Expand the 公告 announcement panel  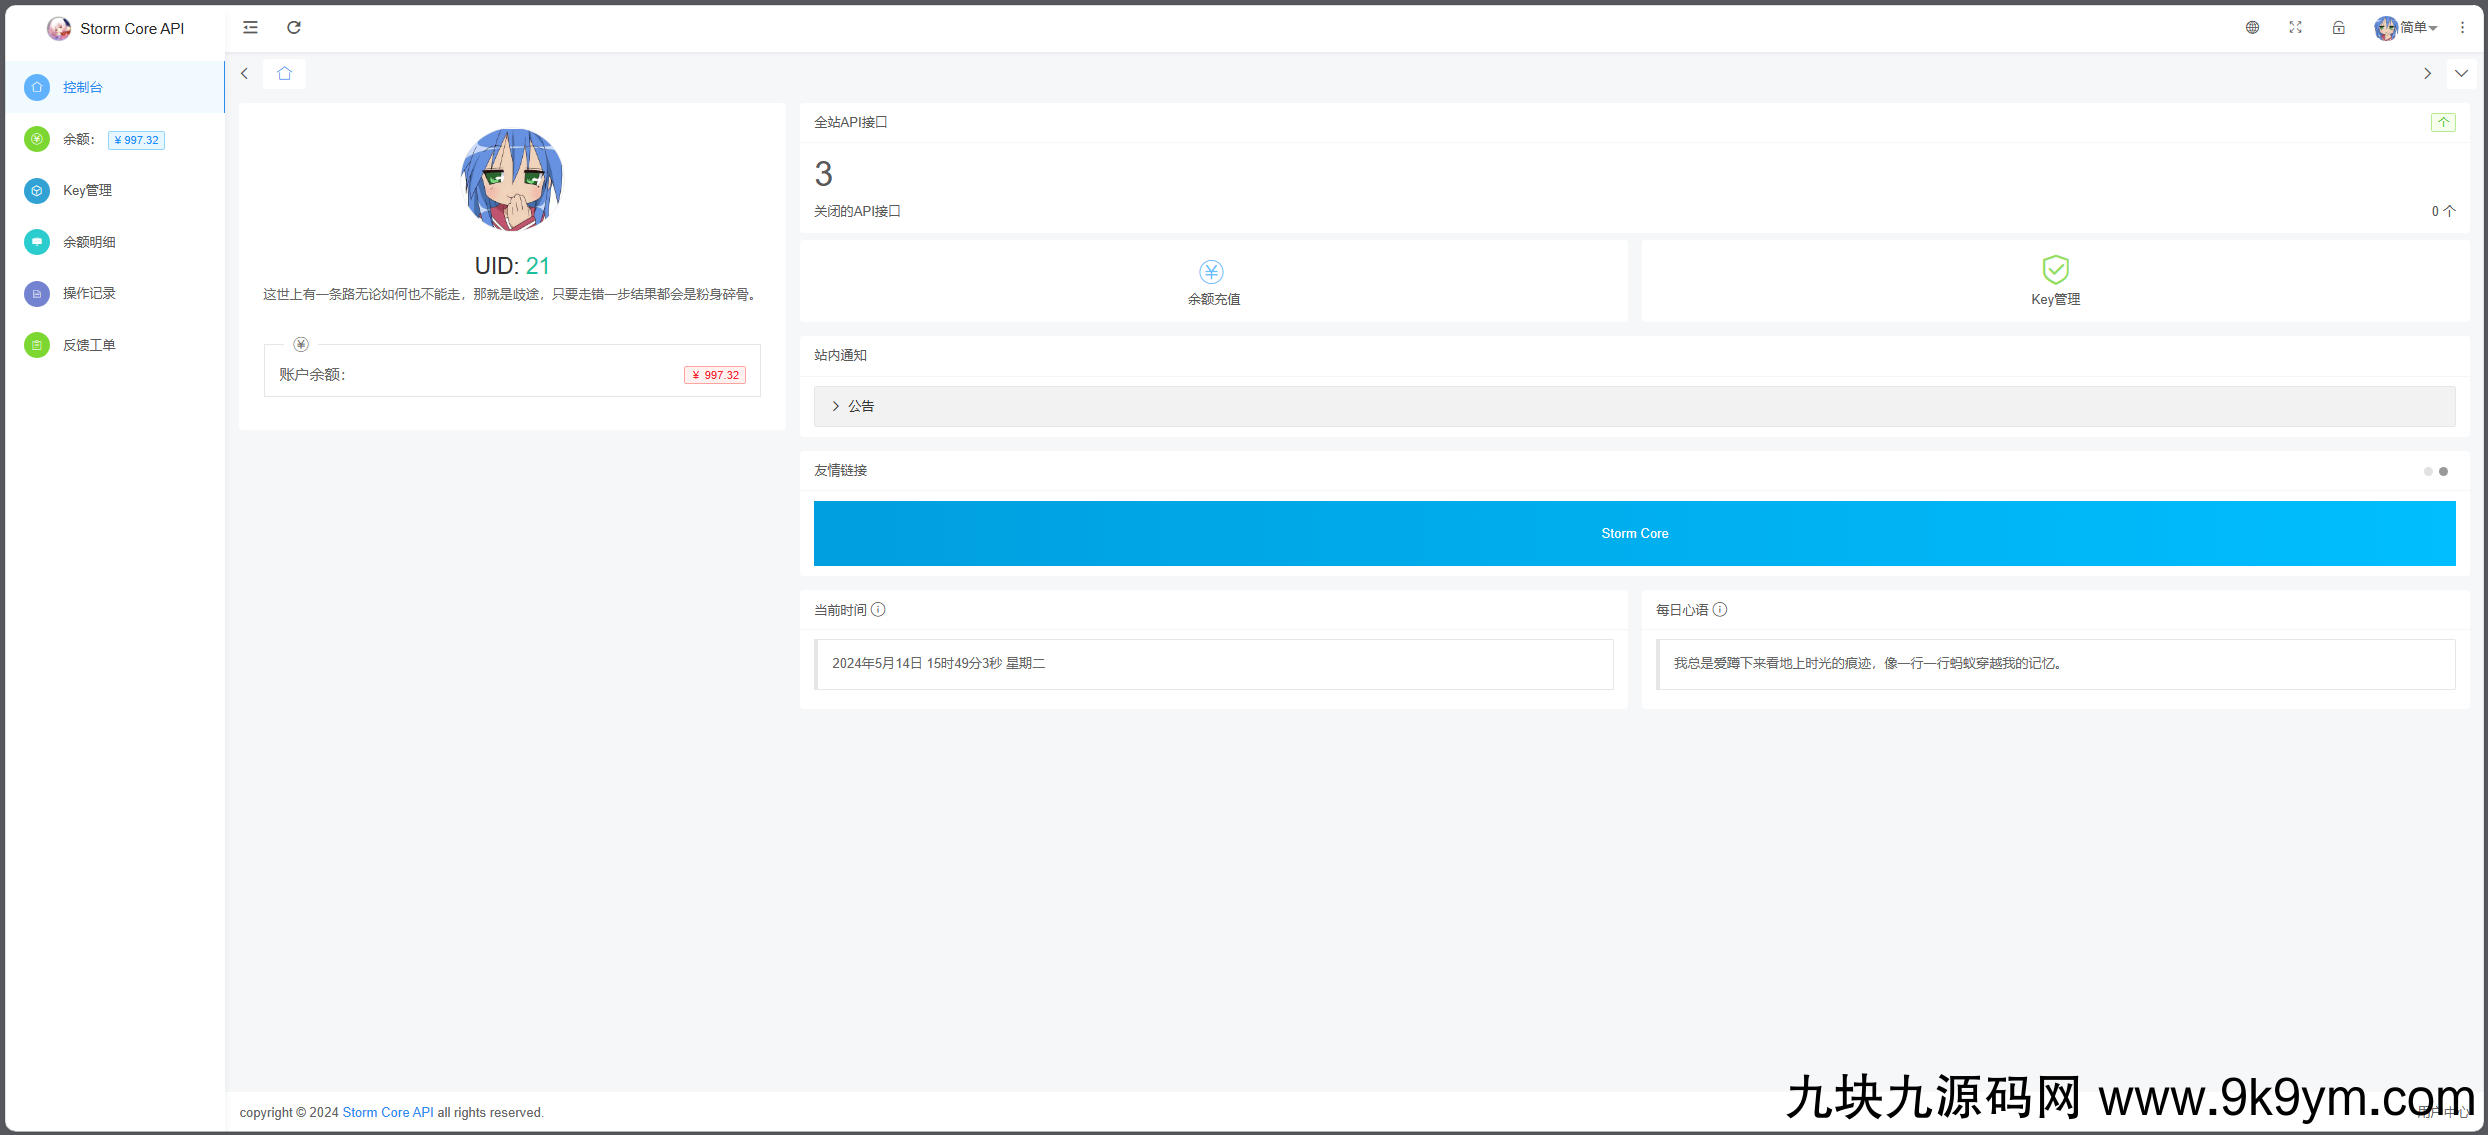pyautogui.click(x=860, y=405)
